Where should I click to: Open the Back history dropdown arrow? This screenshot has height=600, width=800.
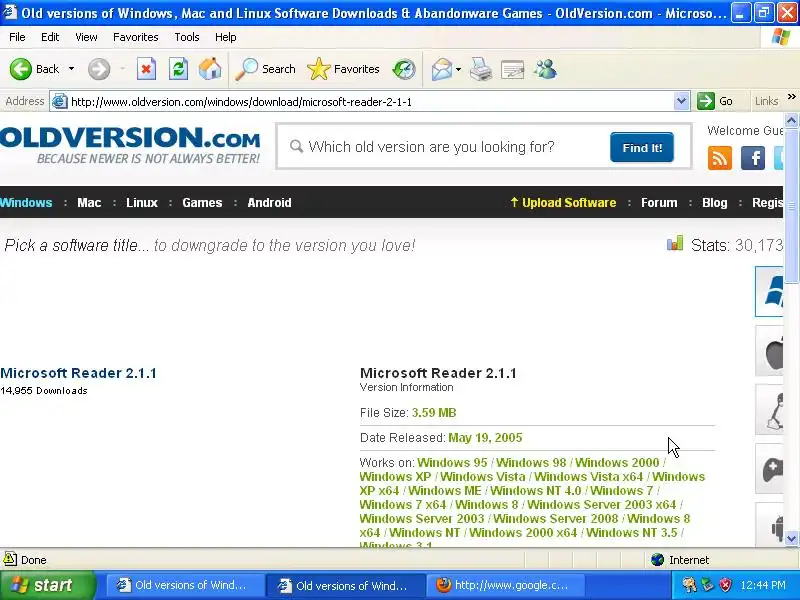point(71,69)
